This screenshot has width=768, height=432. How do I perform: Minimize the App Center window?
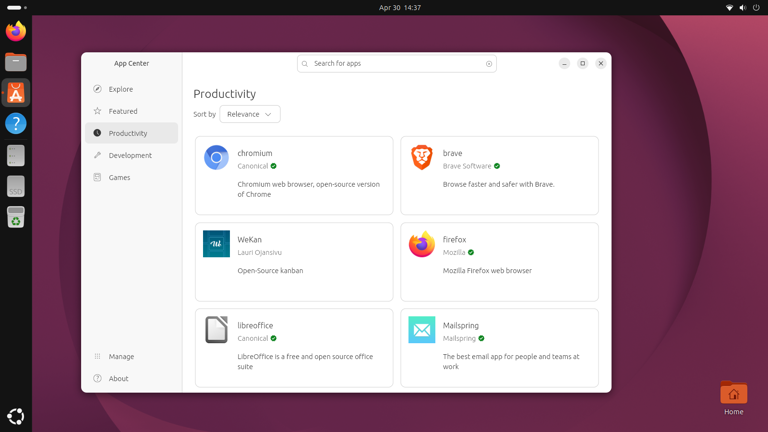click(564, 64)
